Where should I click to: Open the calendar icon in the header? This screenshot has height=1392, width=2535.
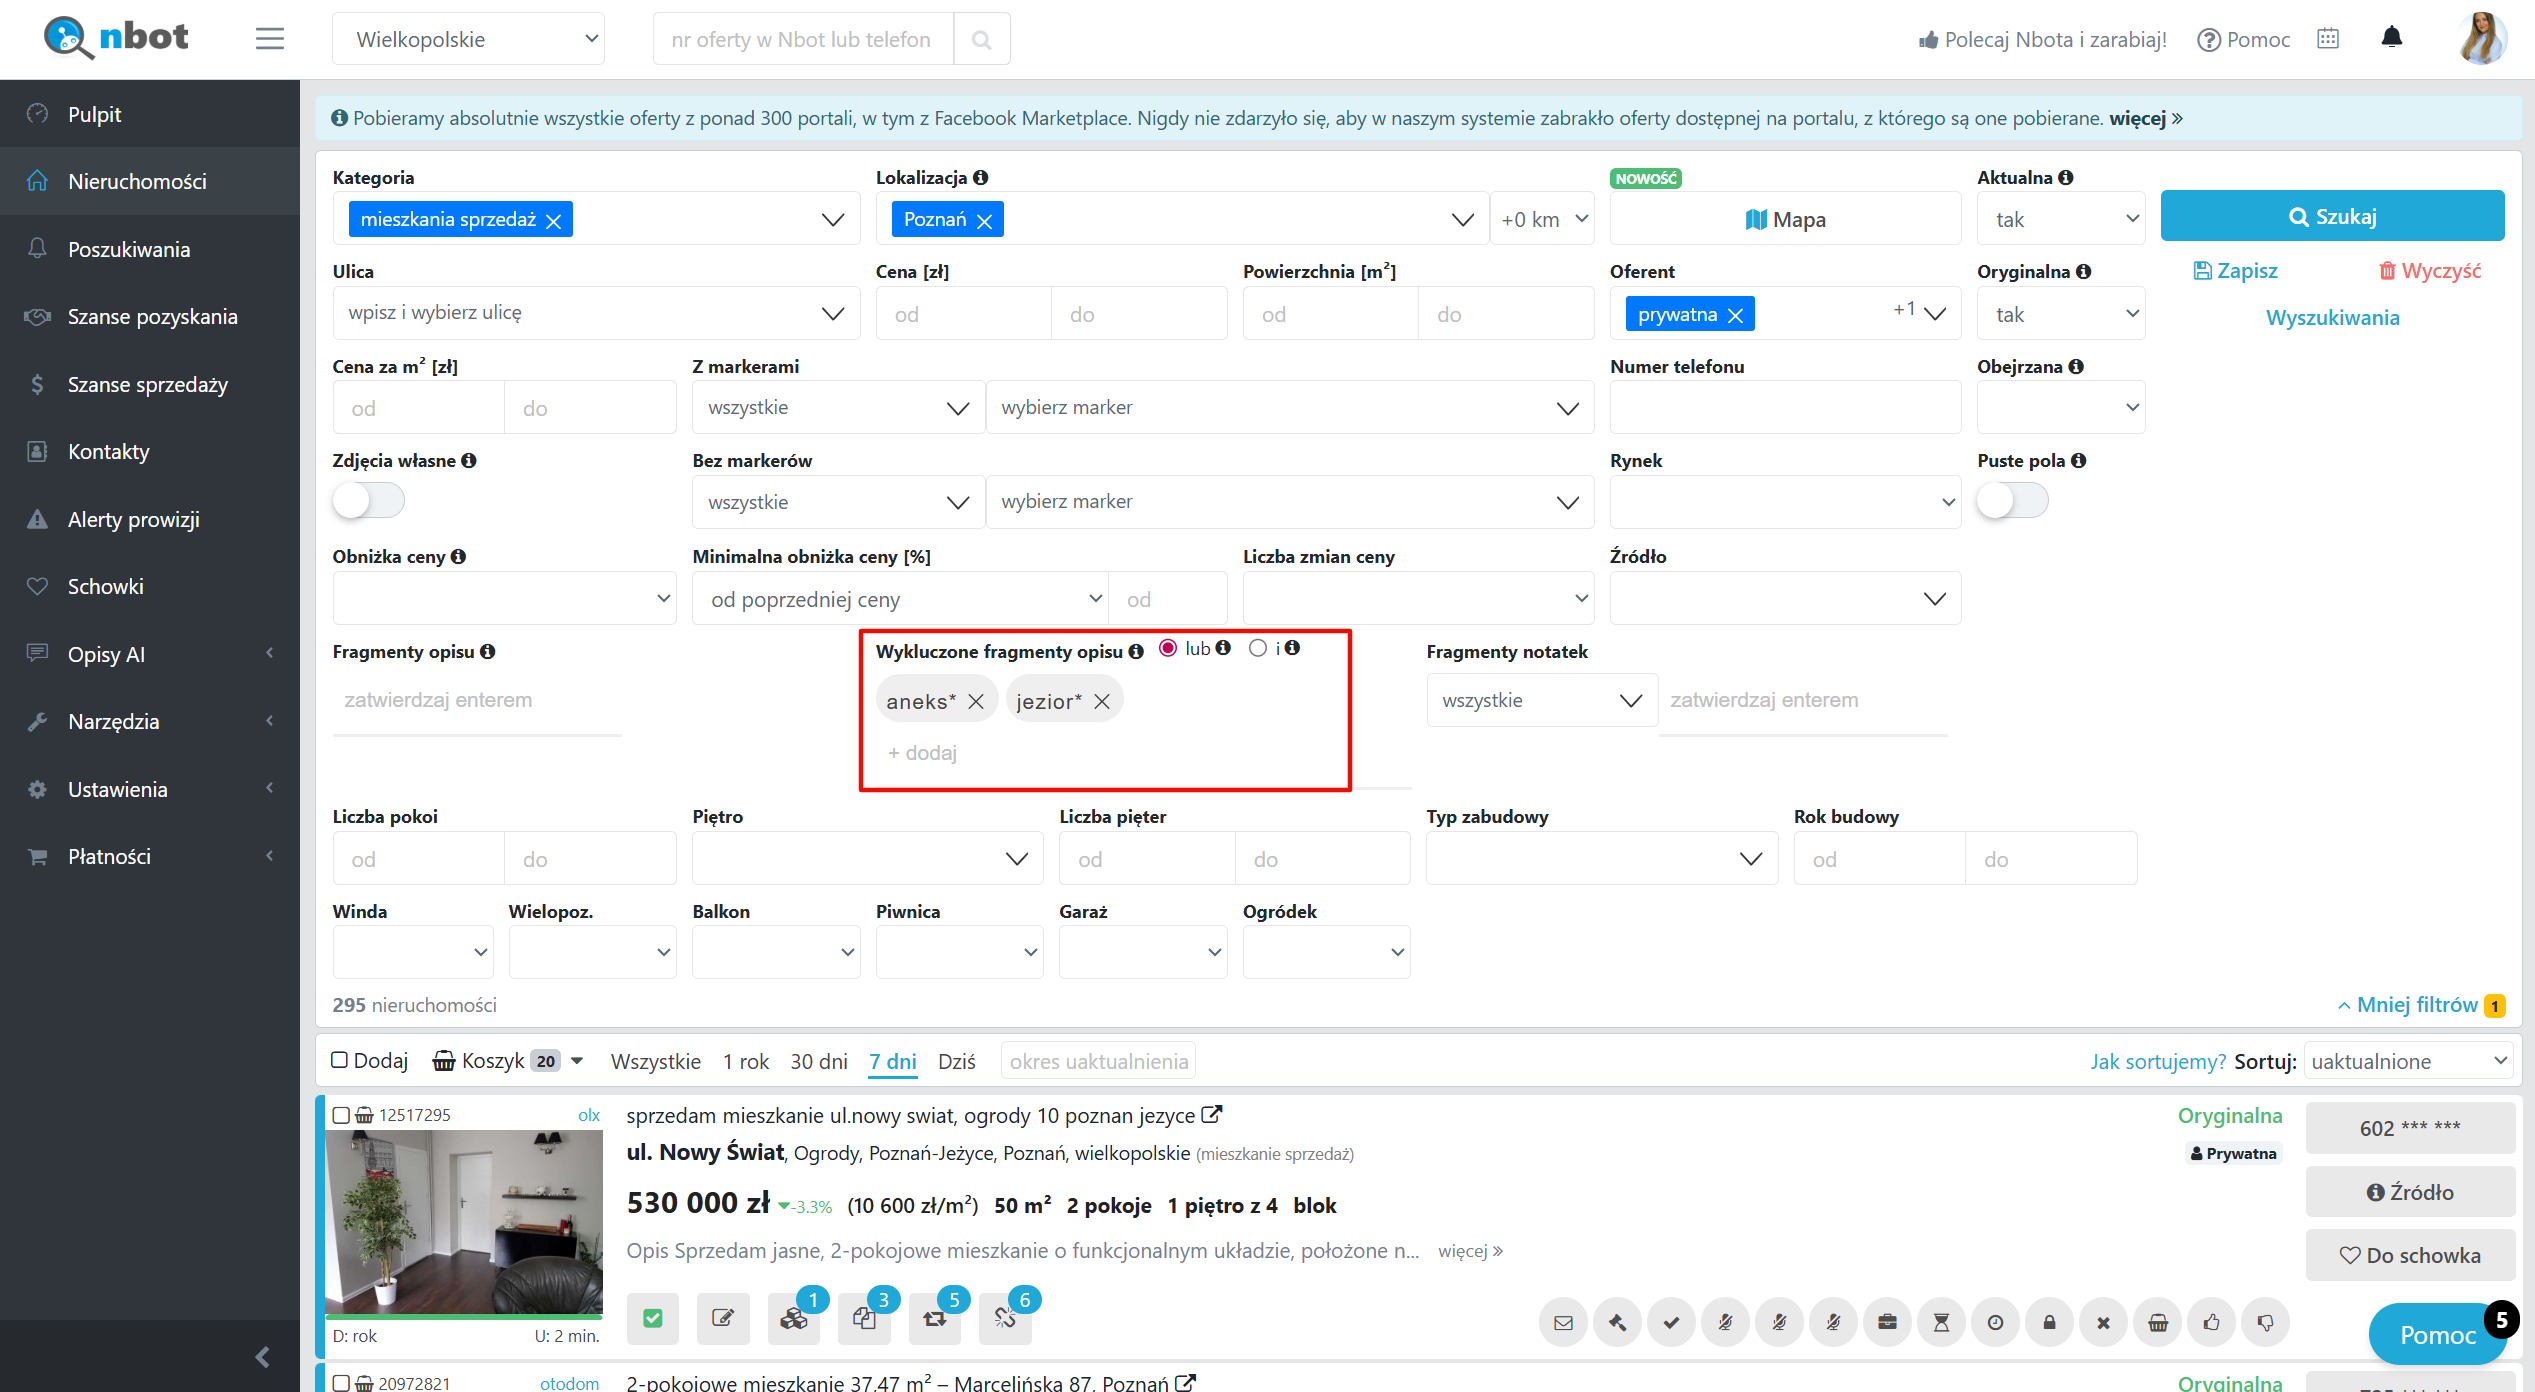point(2328,39)
